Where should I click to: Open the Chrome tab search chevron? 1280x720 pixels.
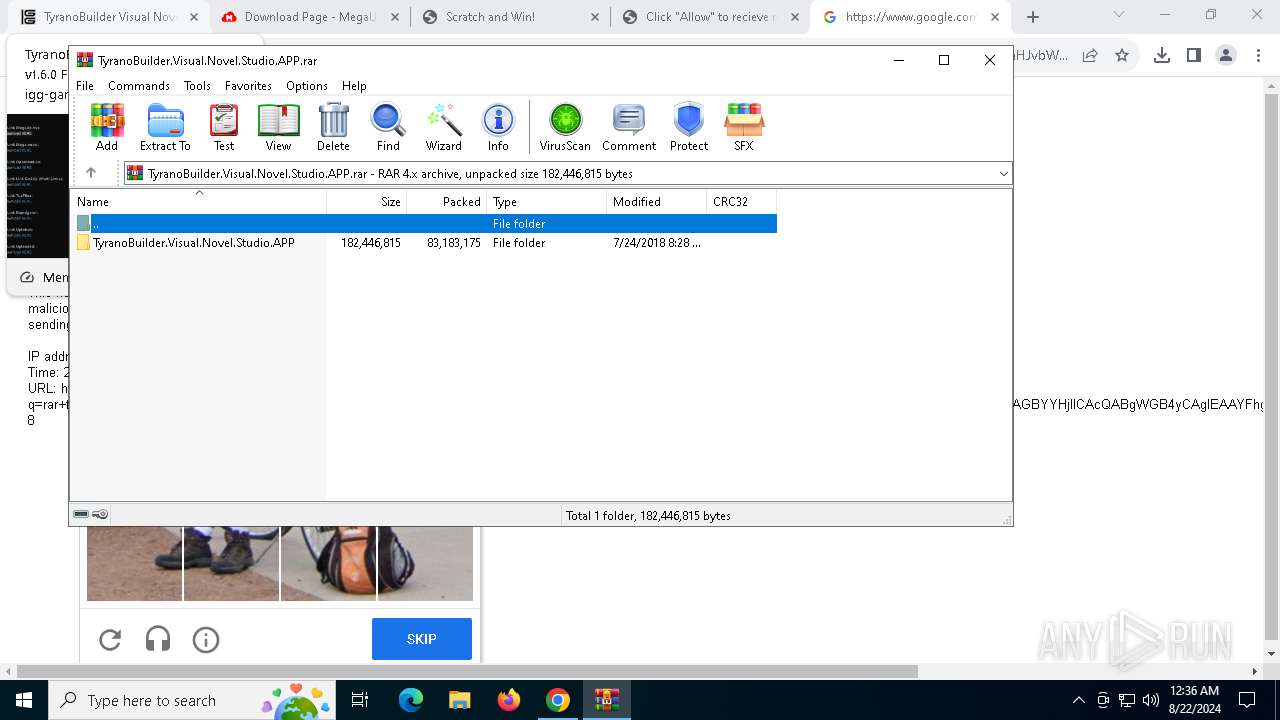(1119, 15)
